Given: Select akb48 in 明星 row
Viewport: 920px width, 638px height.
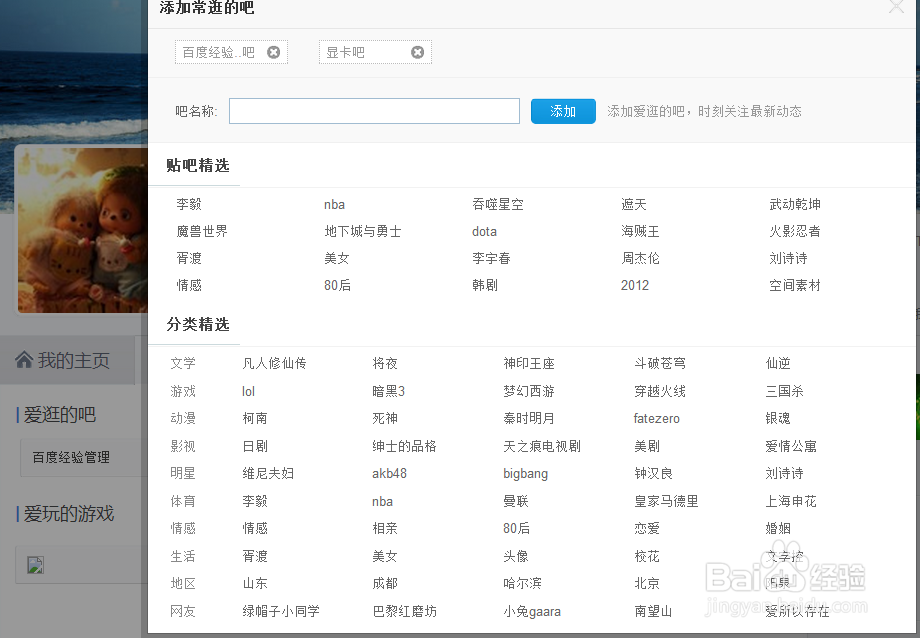Looking at the screenshot, I should 389,473.
